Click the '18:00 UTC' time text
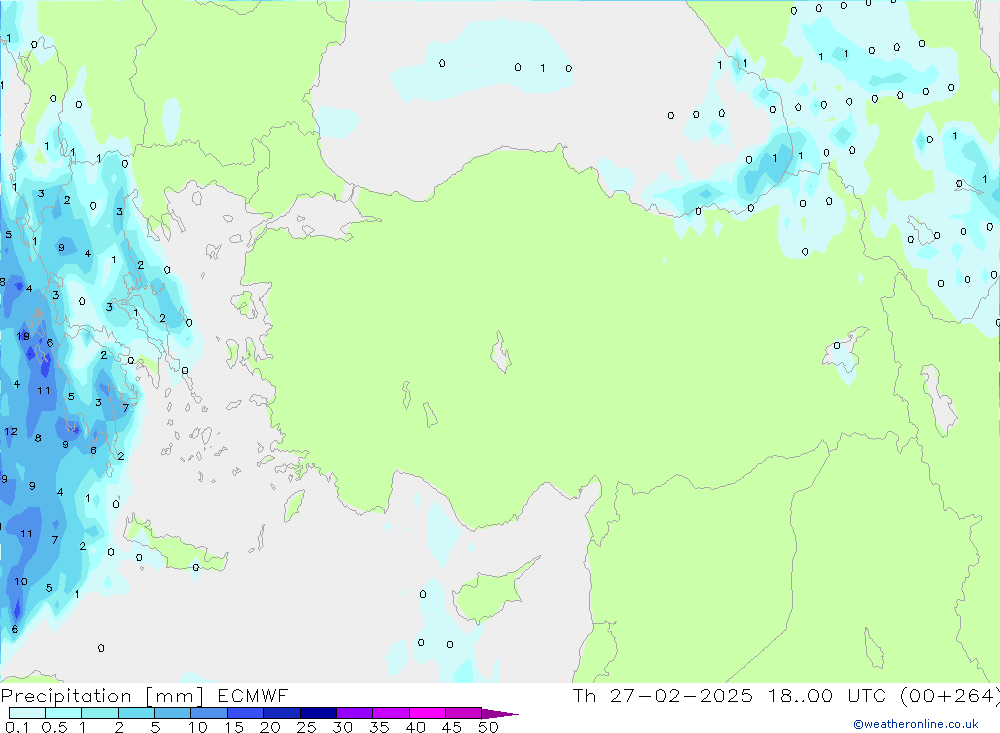 (x=827, y=696)
